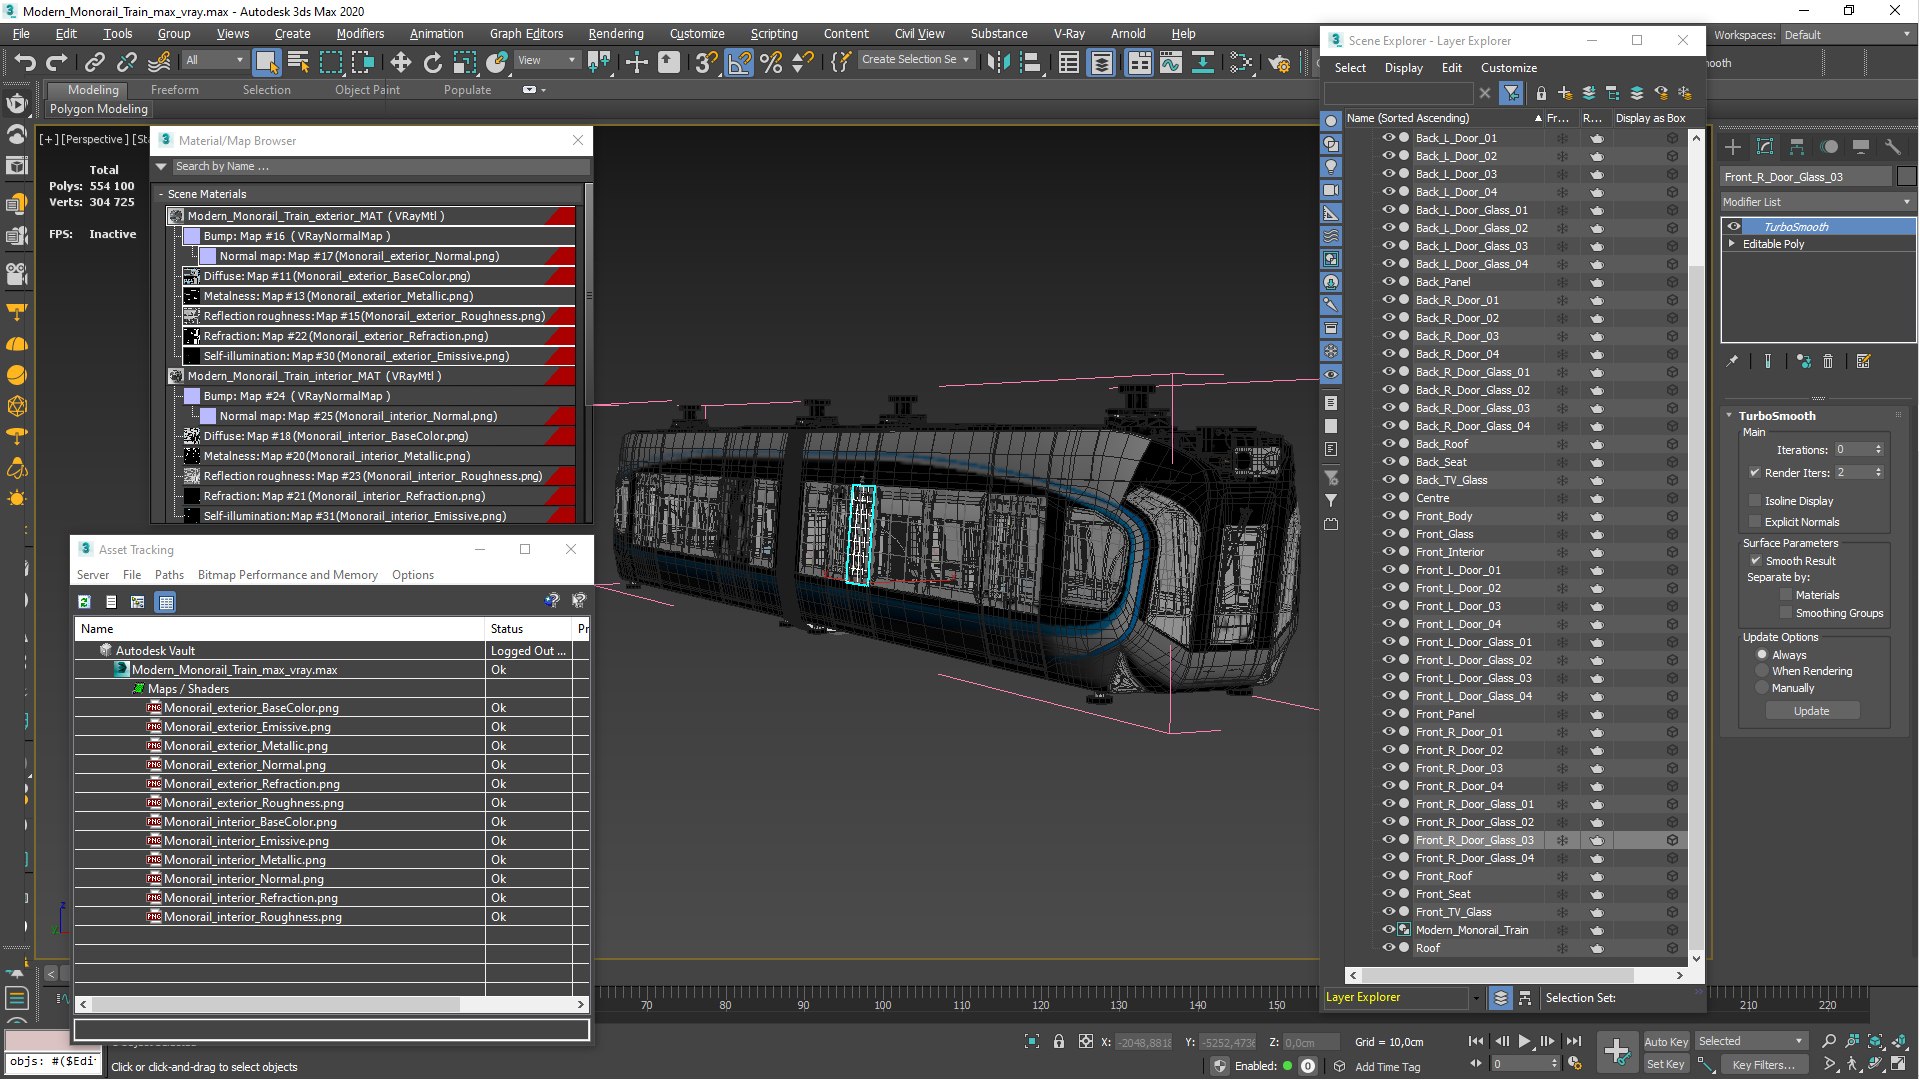Switch to the Freeform ribbon tab
1920x1080 pixels.
point(175,90)
